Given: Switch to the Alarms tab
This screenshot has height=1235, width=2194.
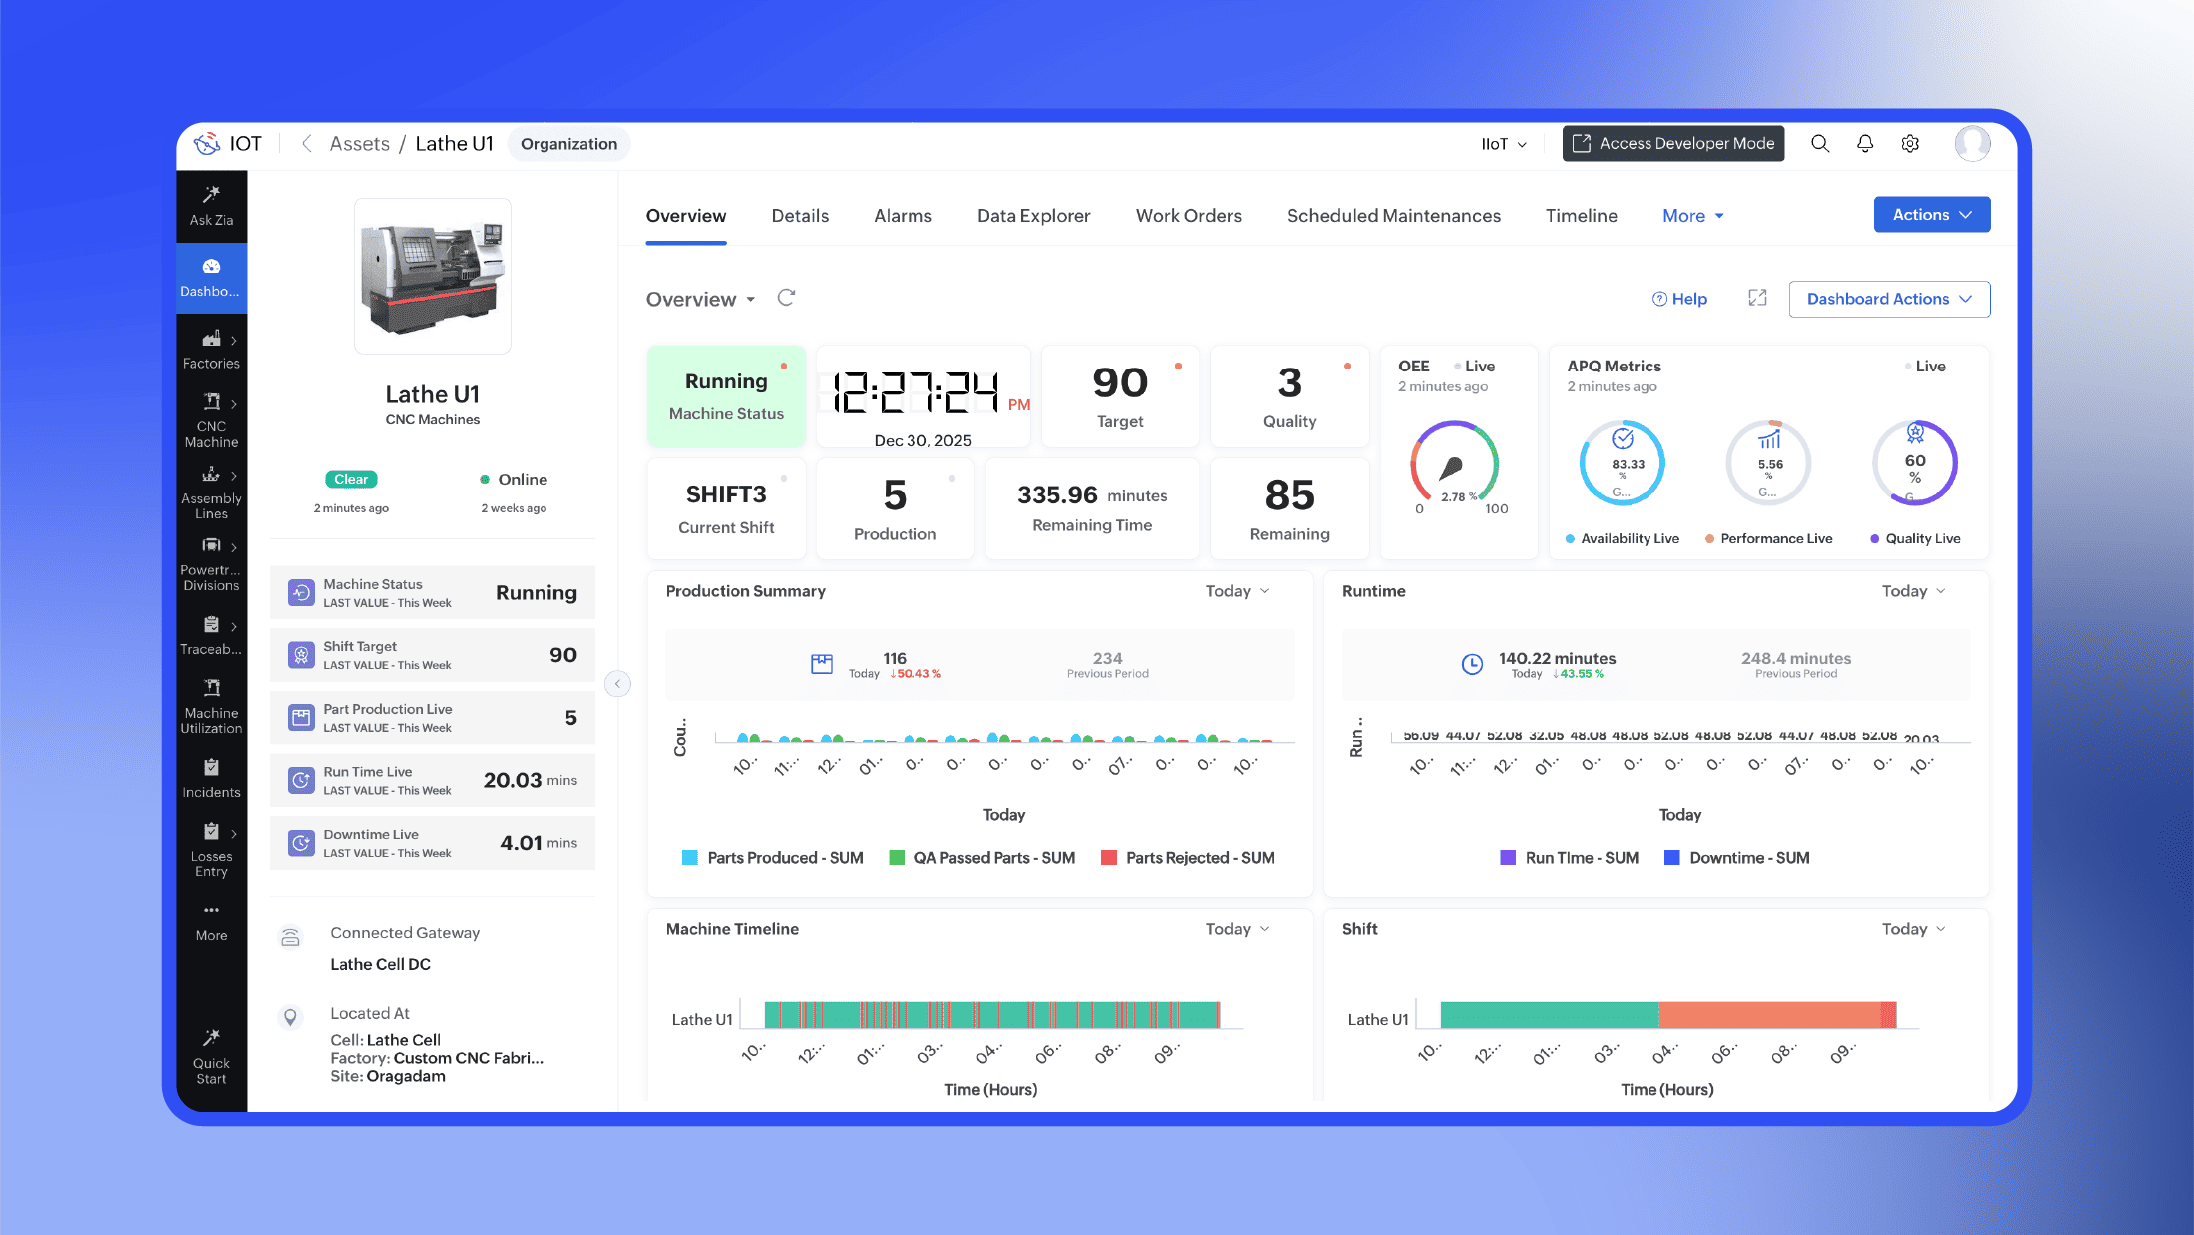Looking at the screenshot, I should click(902, 216).
